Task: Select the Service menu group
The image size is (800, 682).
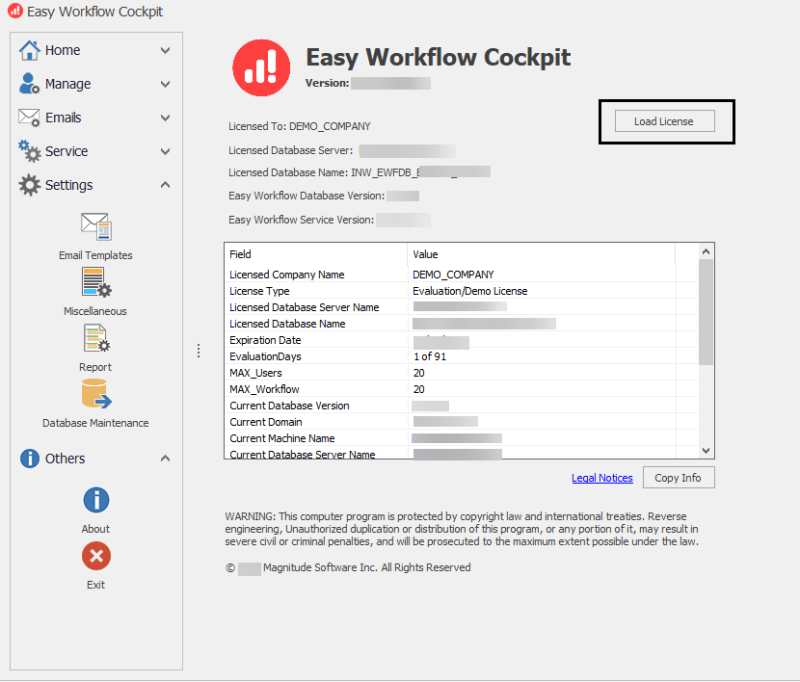Action: (67, 151)
